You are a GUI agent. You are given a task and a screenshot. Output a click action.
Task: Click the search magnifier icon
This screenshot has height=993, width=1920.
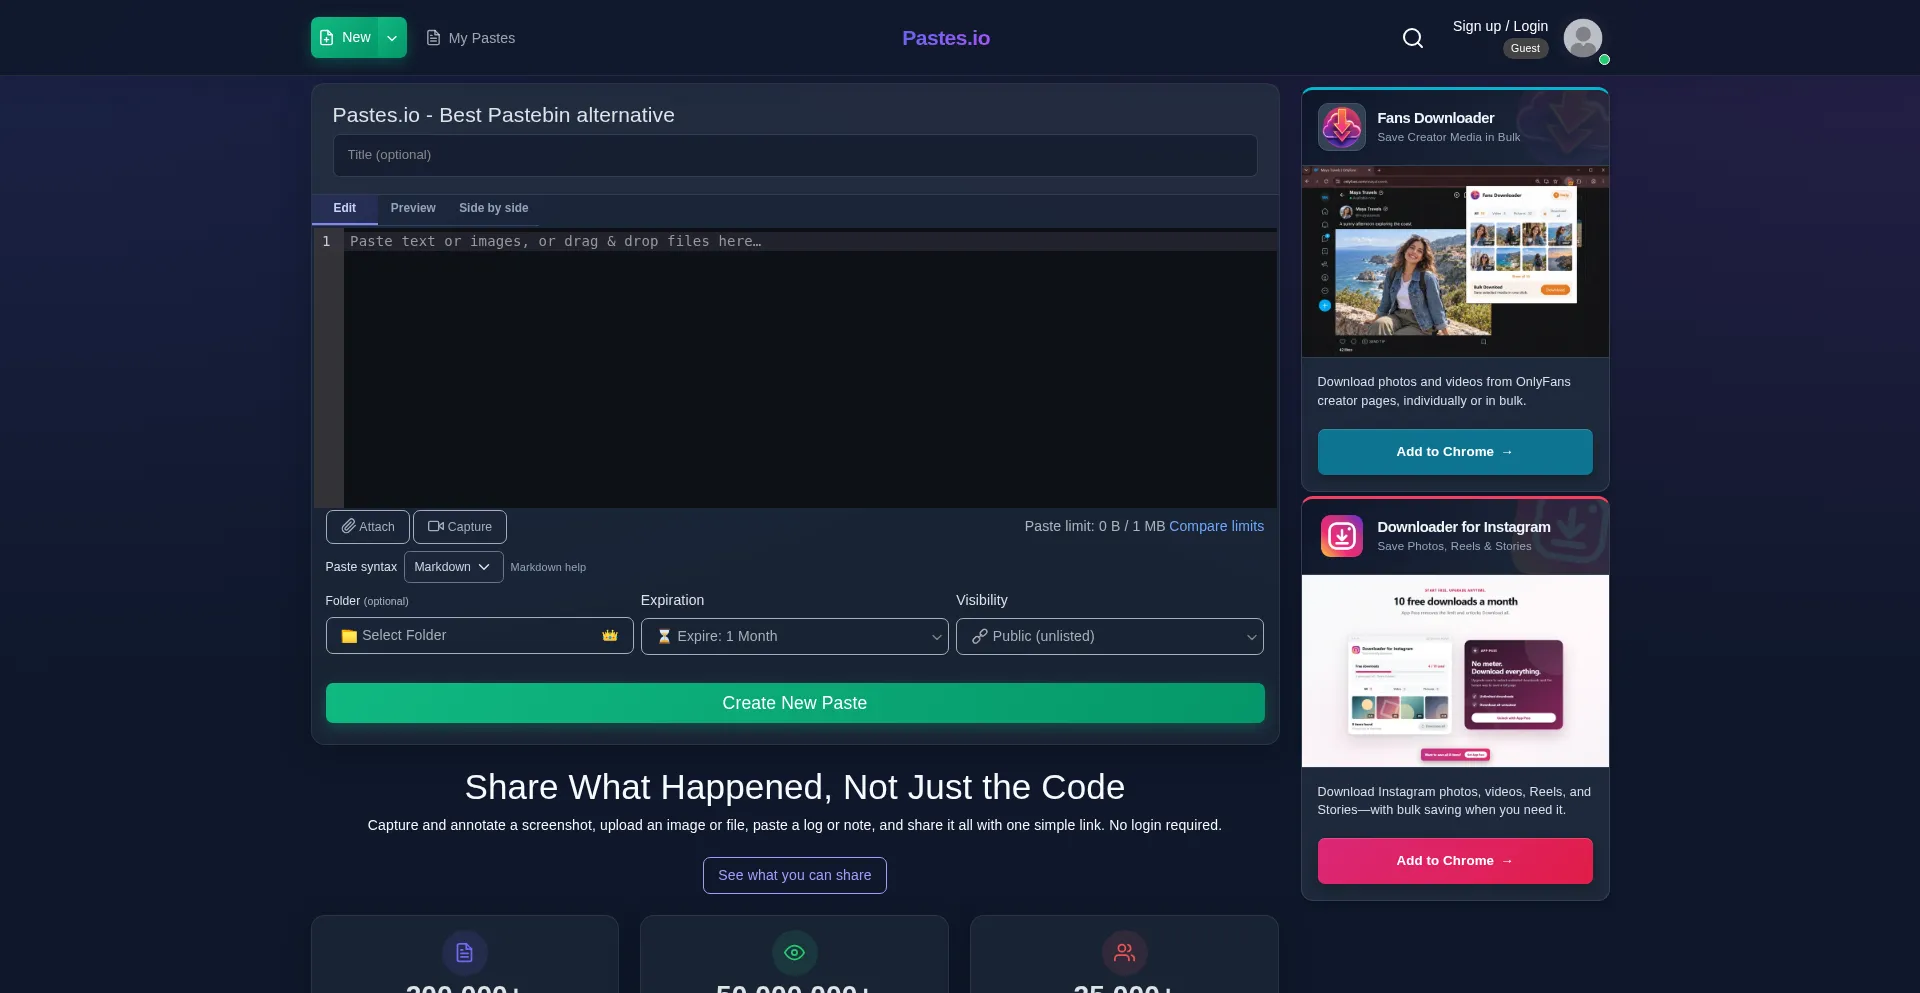[1412, 38]
